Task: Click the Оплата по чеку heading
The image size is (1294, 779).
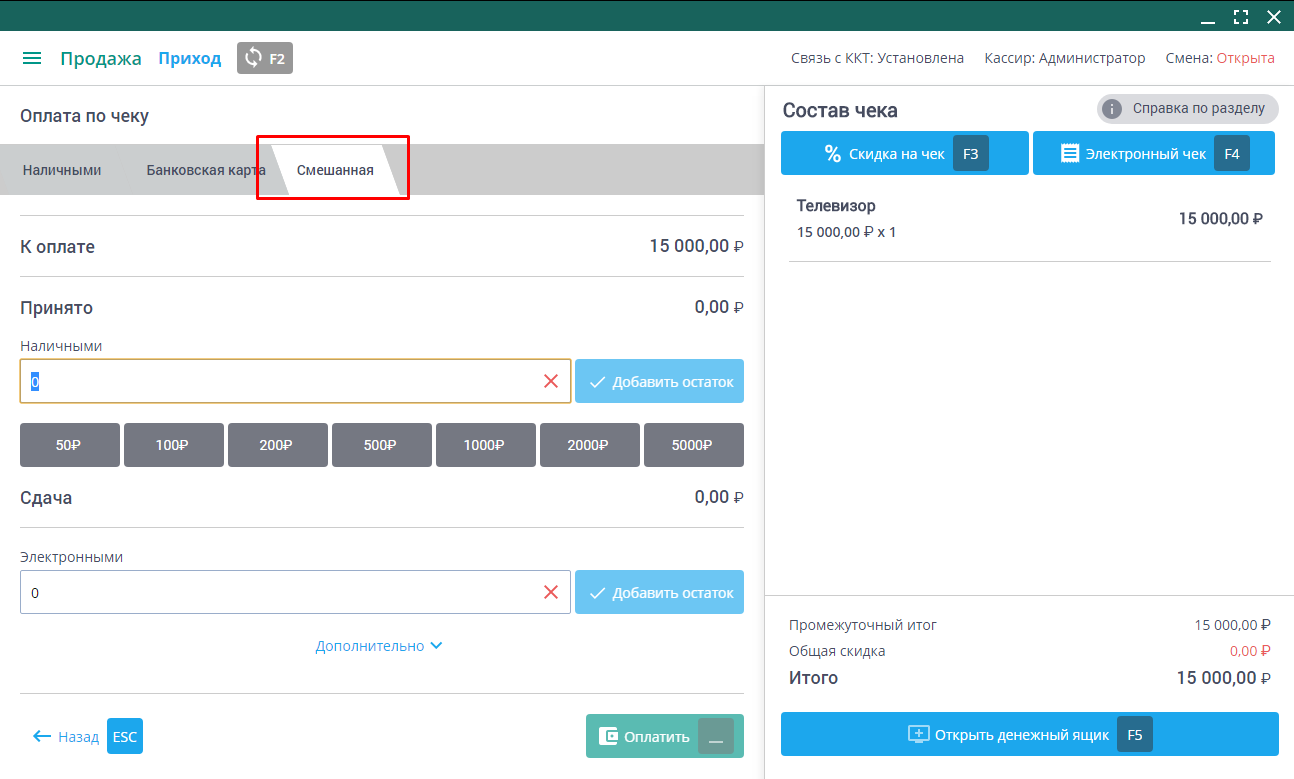Action: (x=84, y=116)
